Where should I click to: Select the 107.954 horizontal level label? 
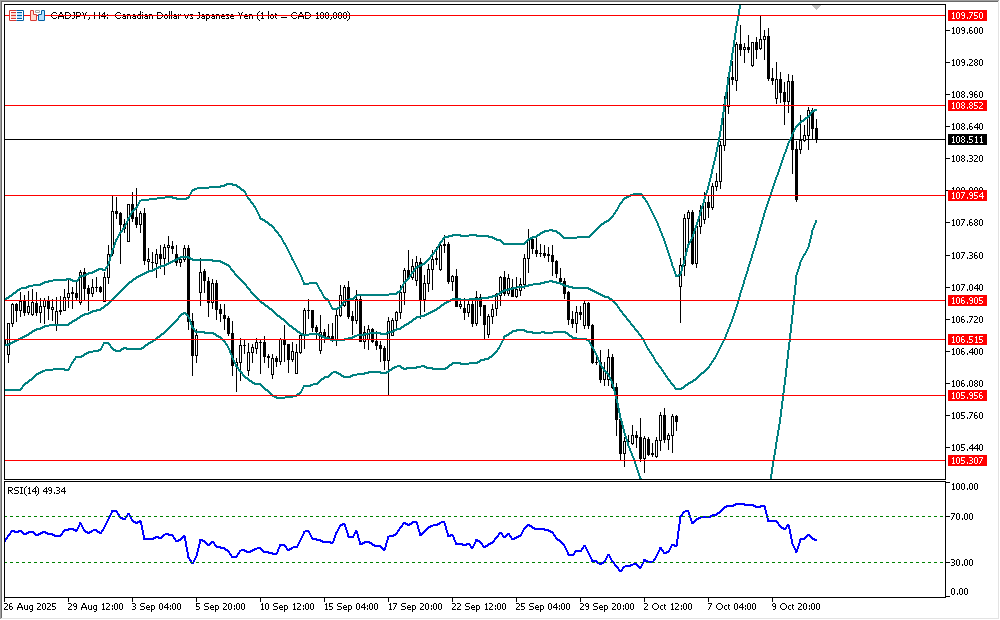965,196
